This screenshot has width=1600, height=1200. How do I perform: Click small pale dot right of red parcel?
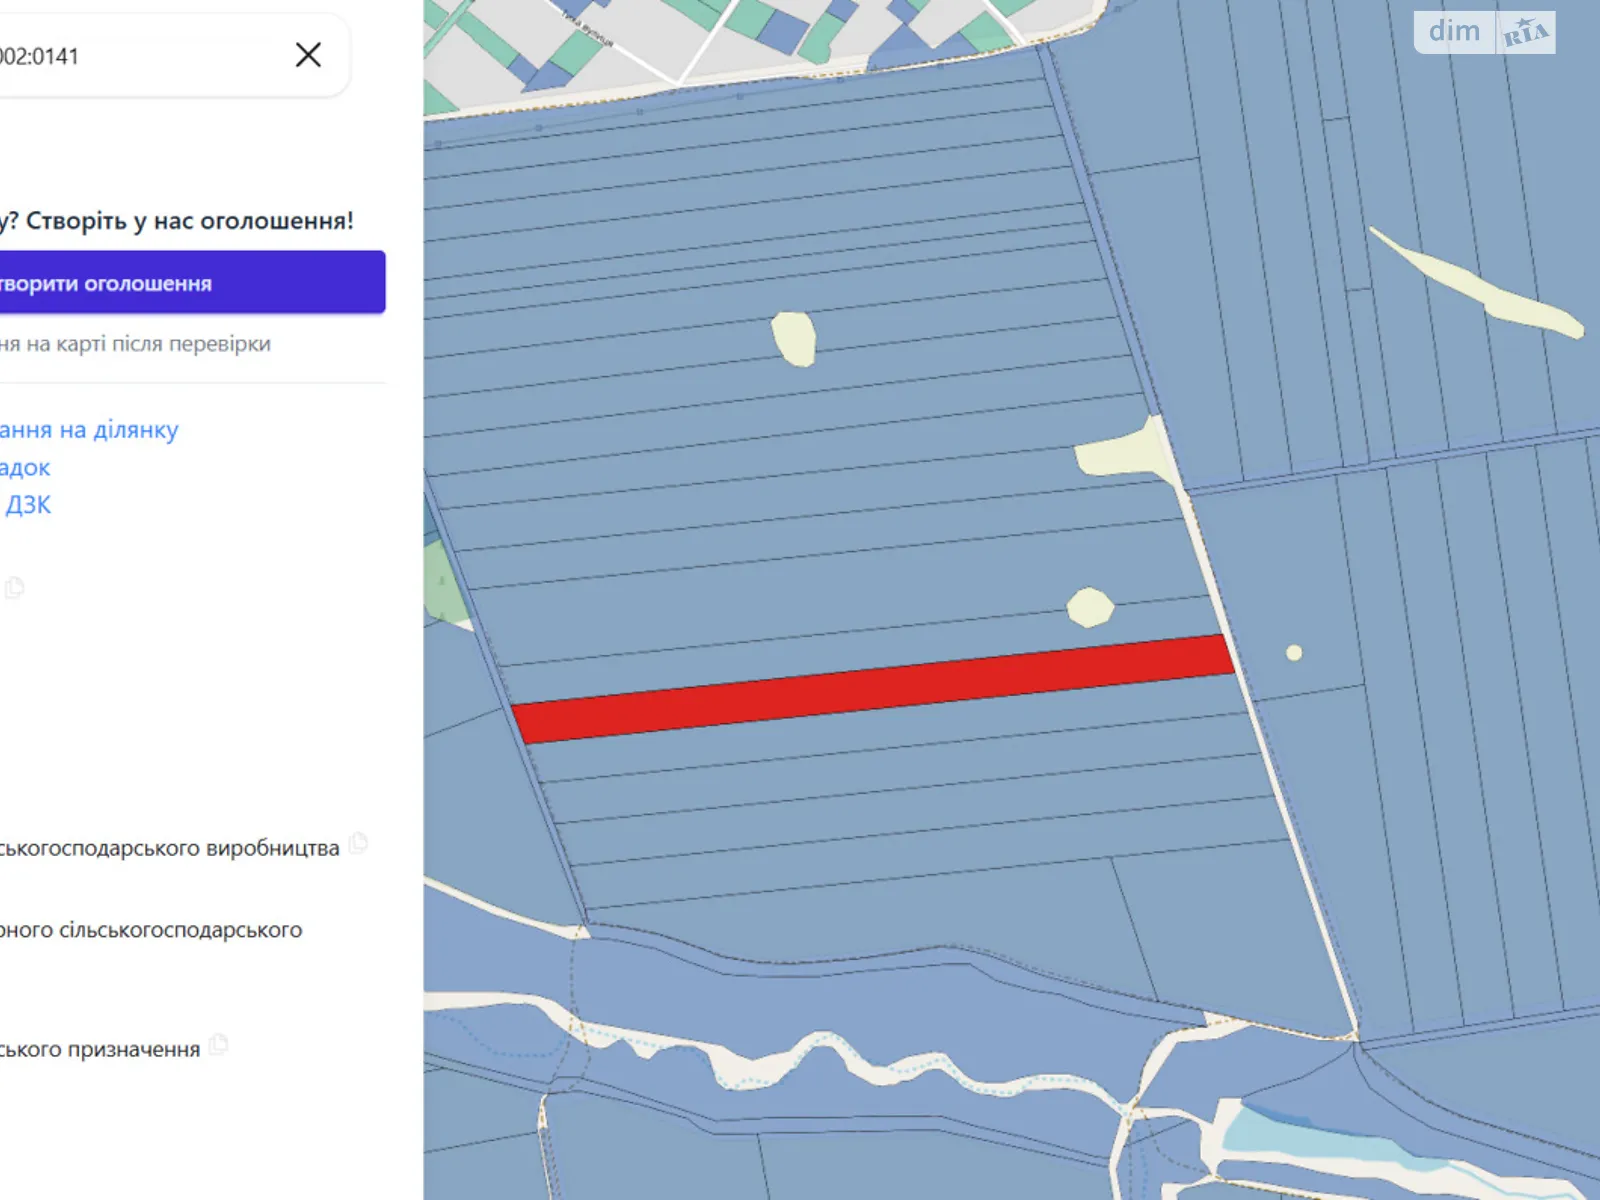(1294, 653)
